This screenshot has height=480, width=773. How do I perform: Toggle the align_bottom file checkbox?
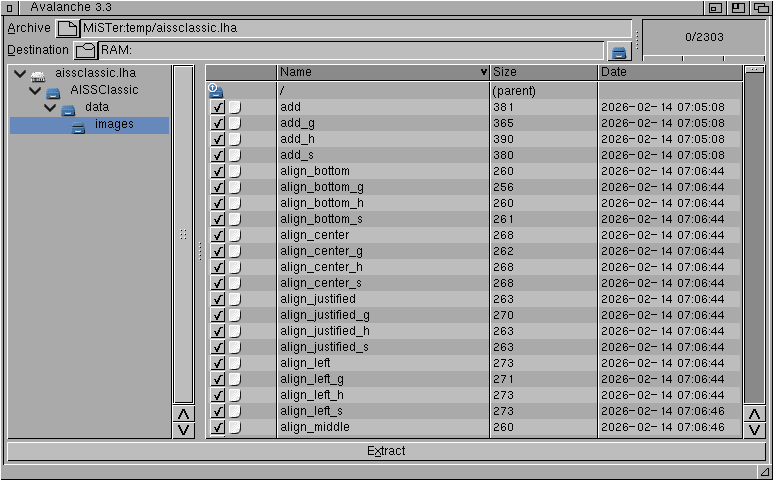[x=218, y=171]
